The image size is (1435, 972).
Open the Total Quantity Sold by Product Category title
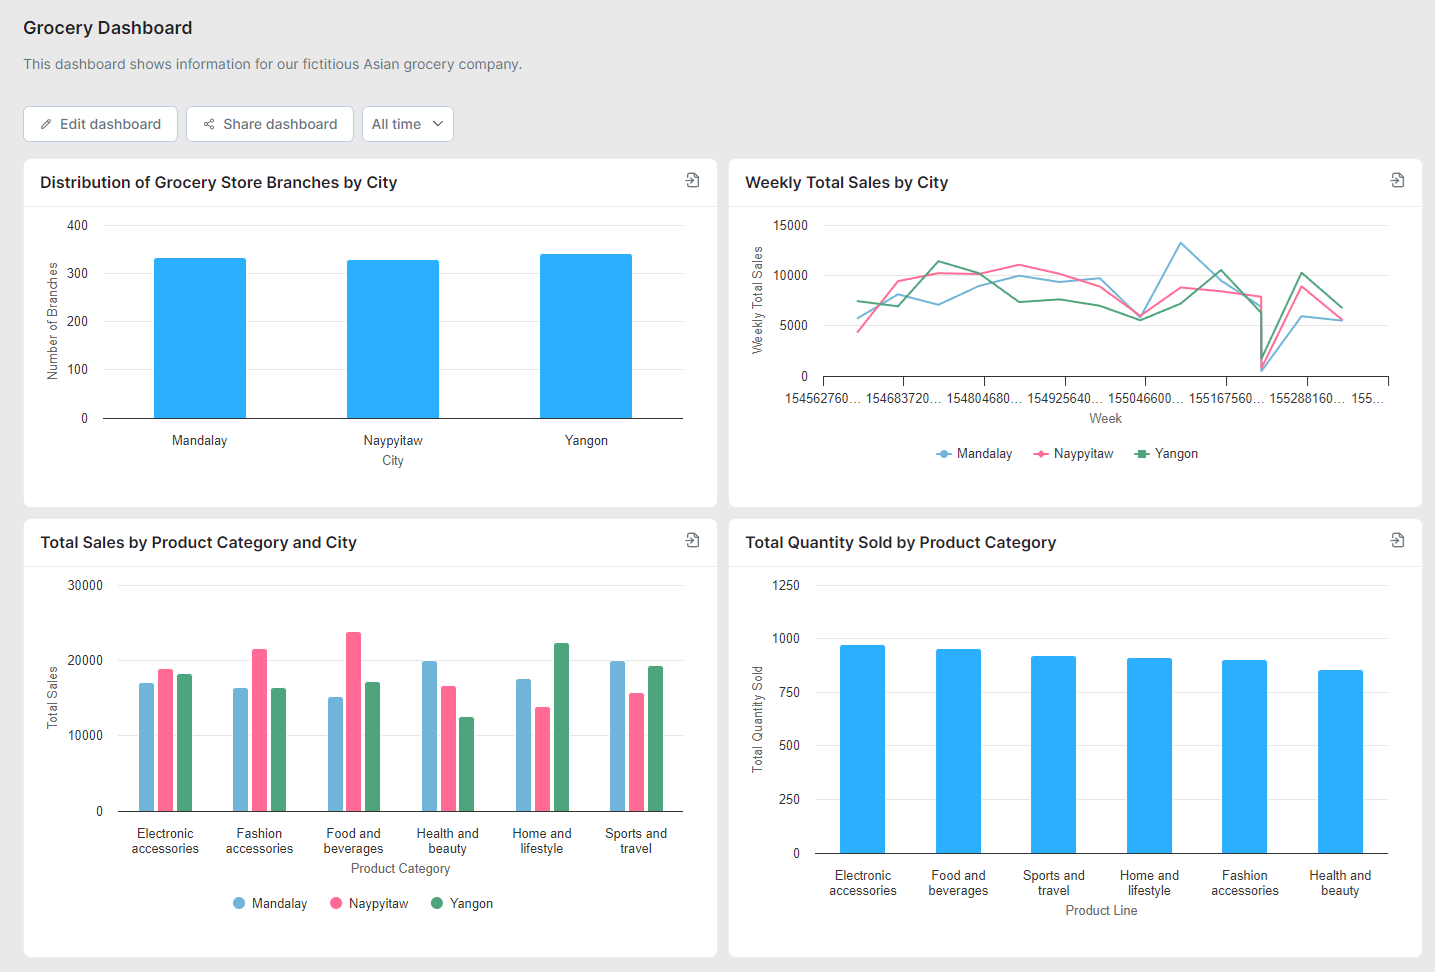pyautogui.click(x=900, y=542)
